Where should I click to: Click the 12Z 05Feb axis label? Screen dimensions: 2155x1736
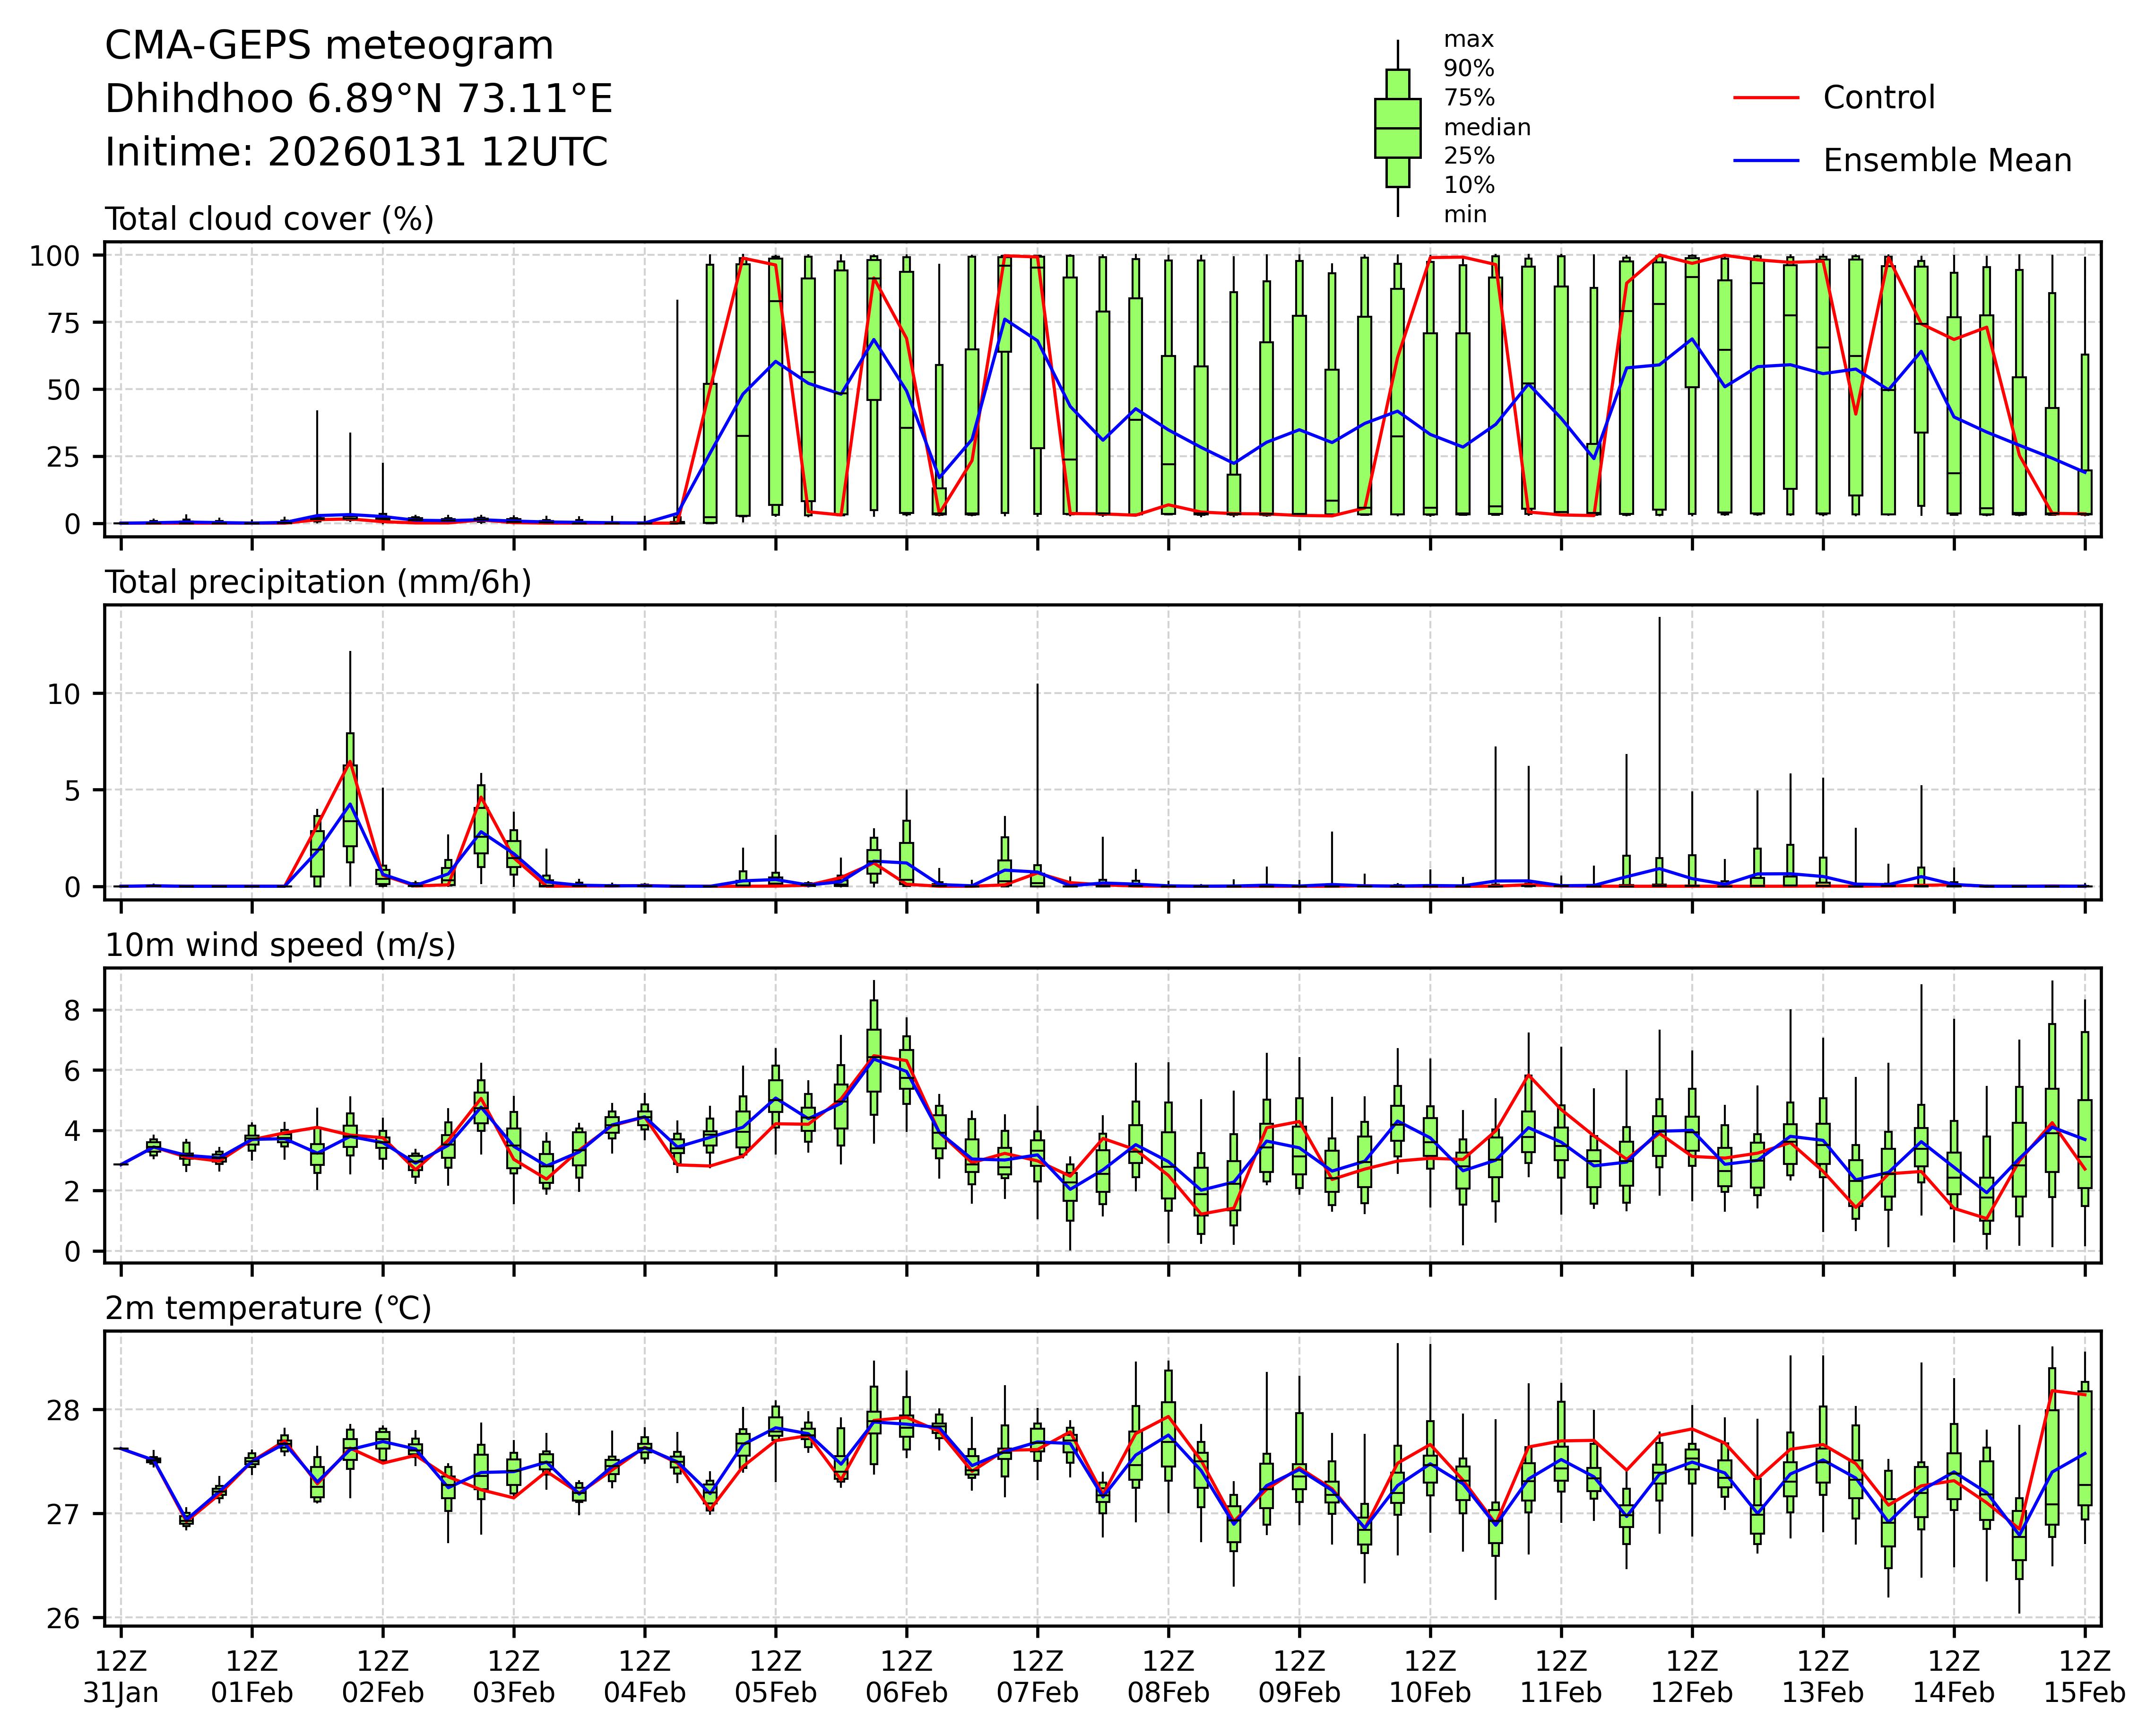click(775, 1677)
